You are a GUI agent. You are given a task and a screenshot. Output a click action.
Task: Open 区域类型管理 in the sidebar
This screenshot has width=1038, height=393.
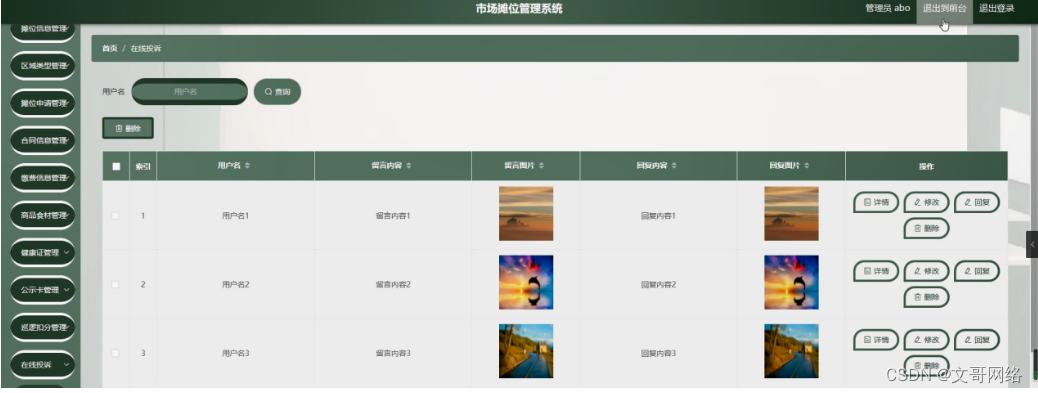point(43,66)
